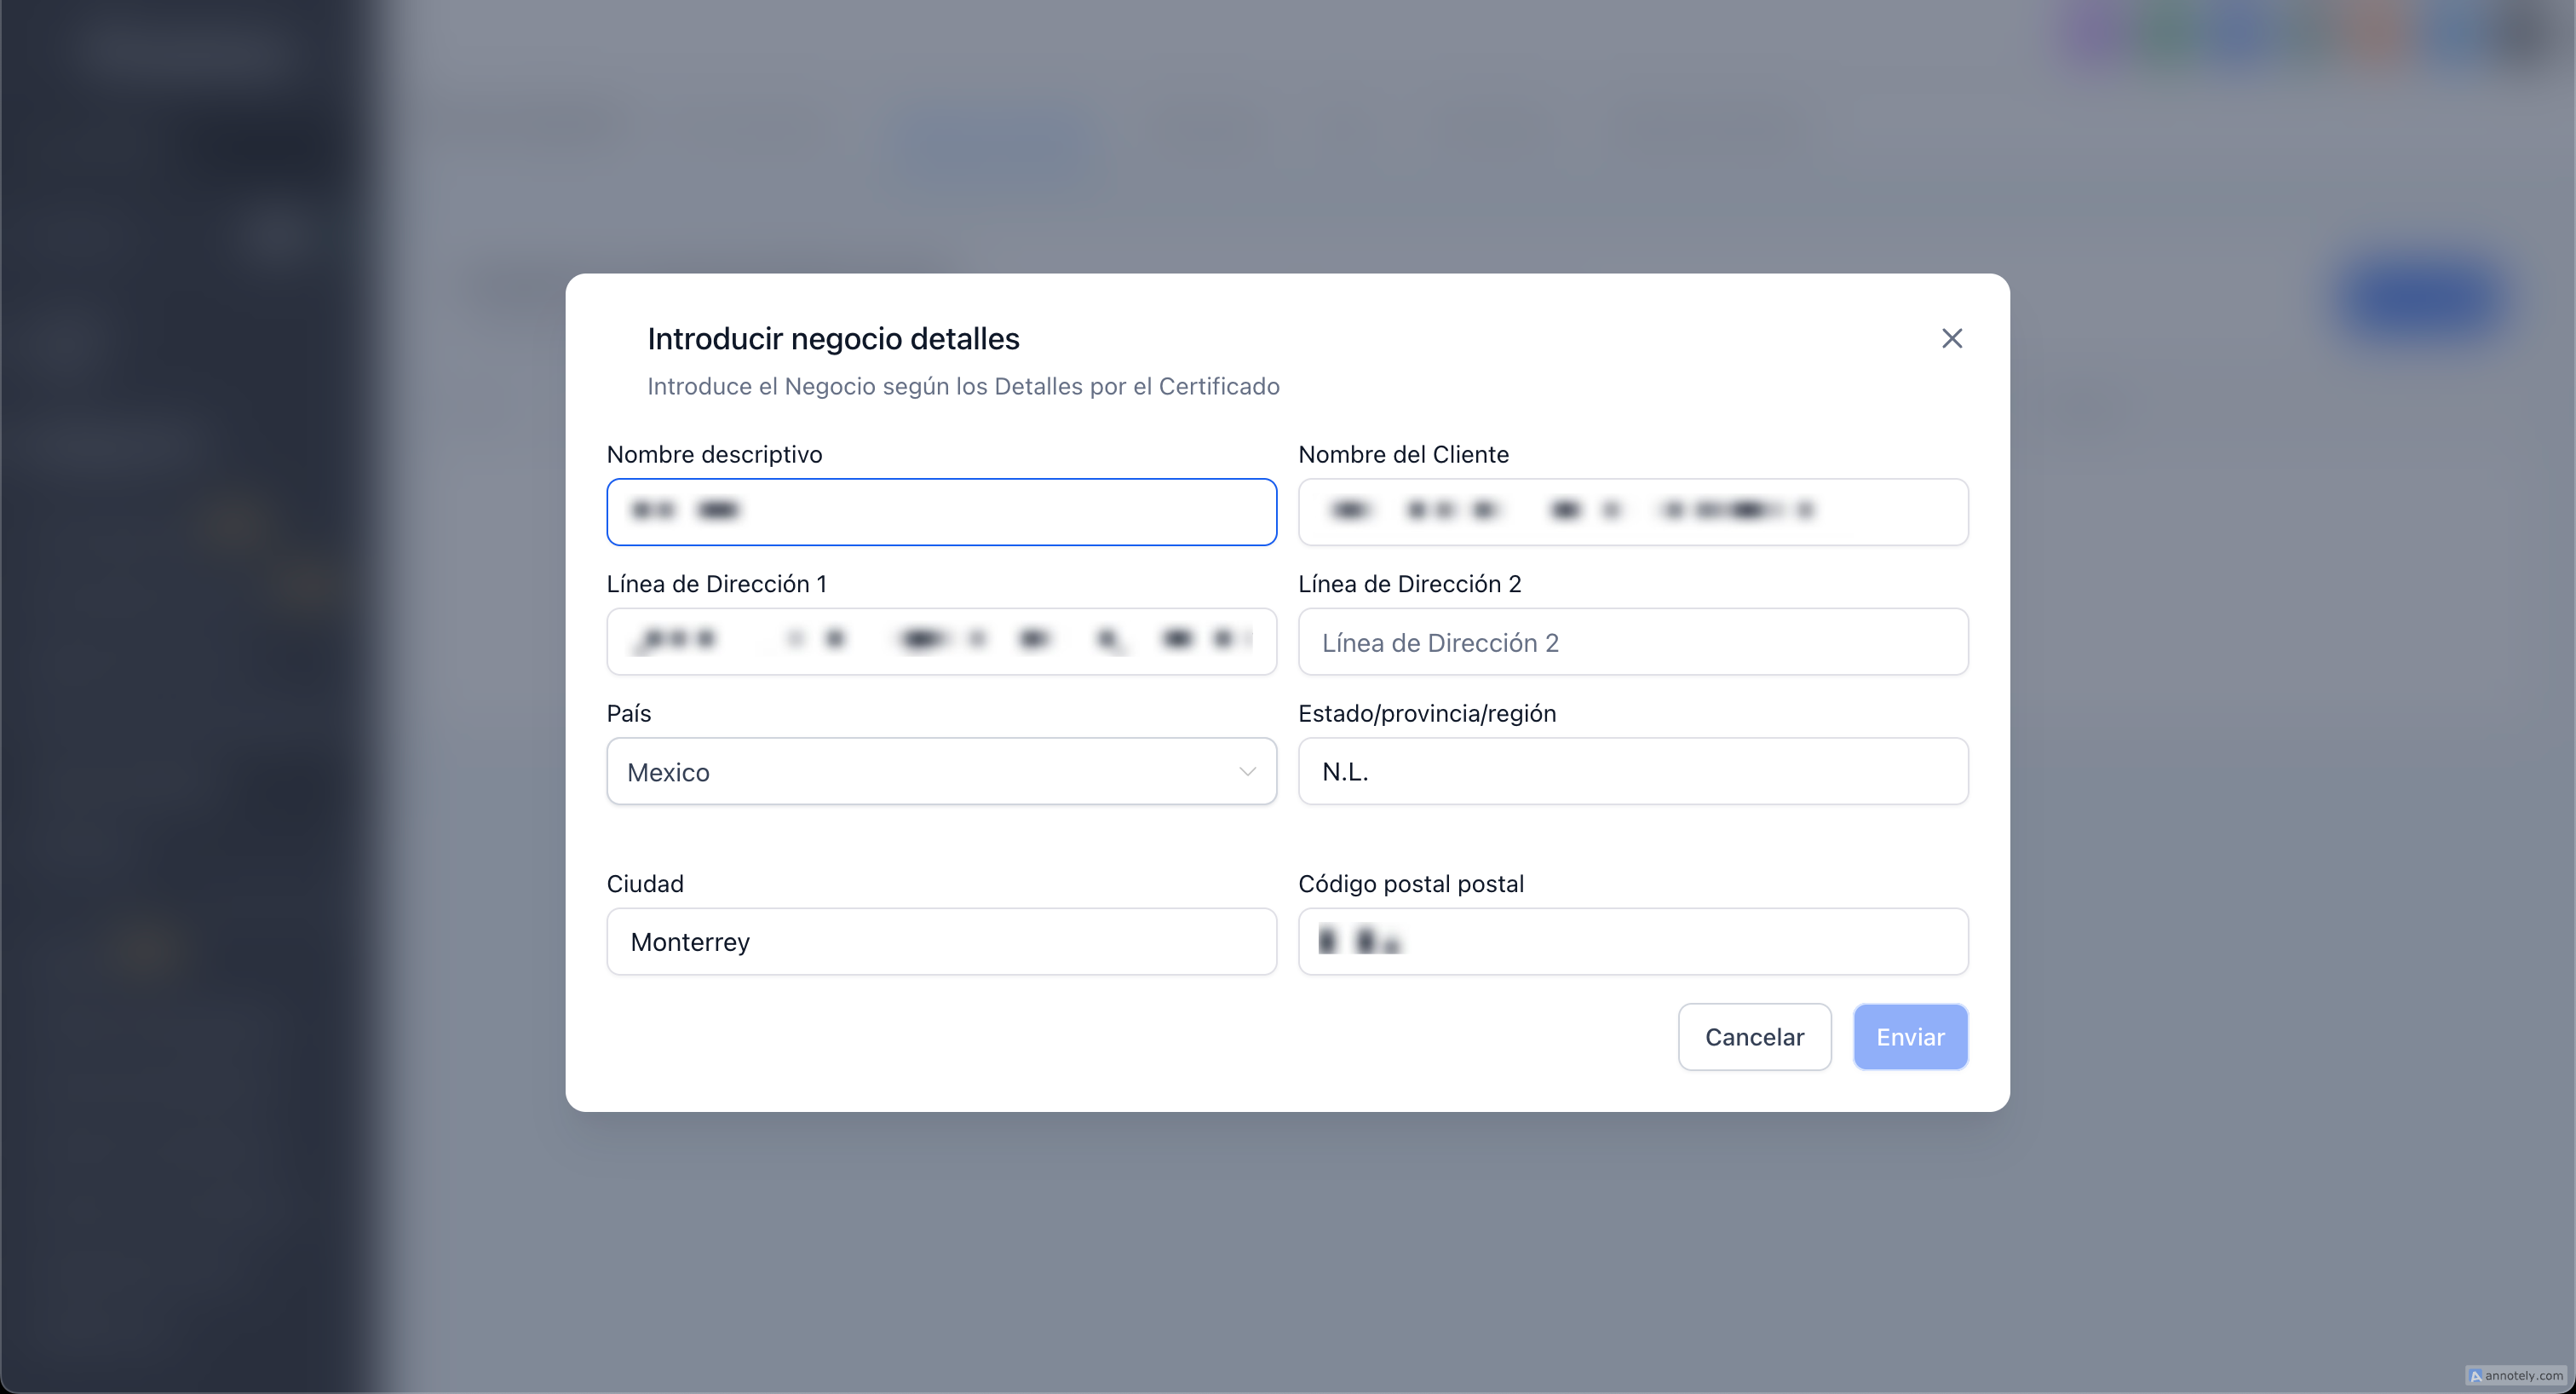The height and width of the screenshot is (1394, 2576).
Task: Click the "Nombre descriptivo" field label
Action: tap(714, 454)
